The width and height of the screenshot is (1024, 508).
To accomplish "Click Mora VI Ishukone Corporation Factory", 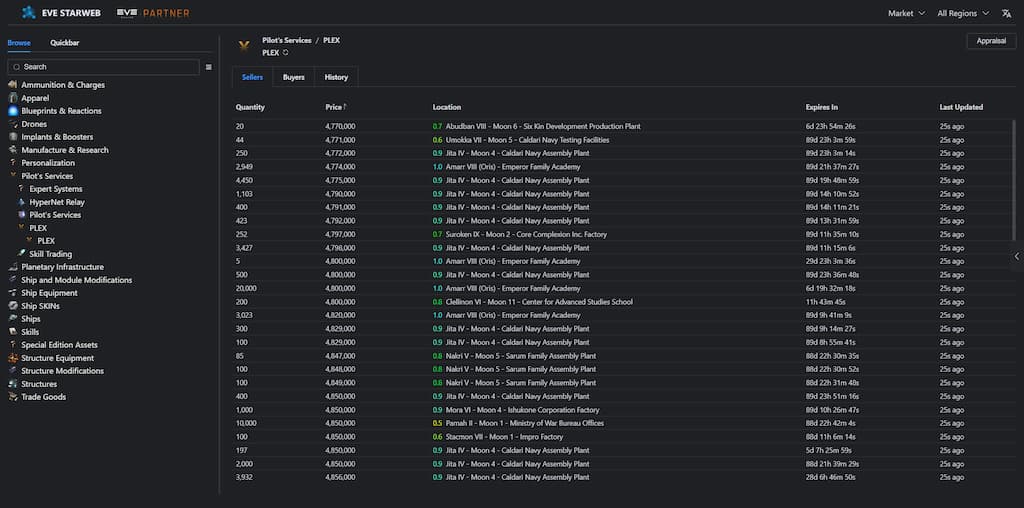I will click(x=522, y=410).
